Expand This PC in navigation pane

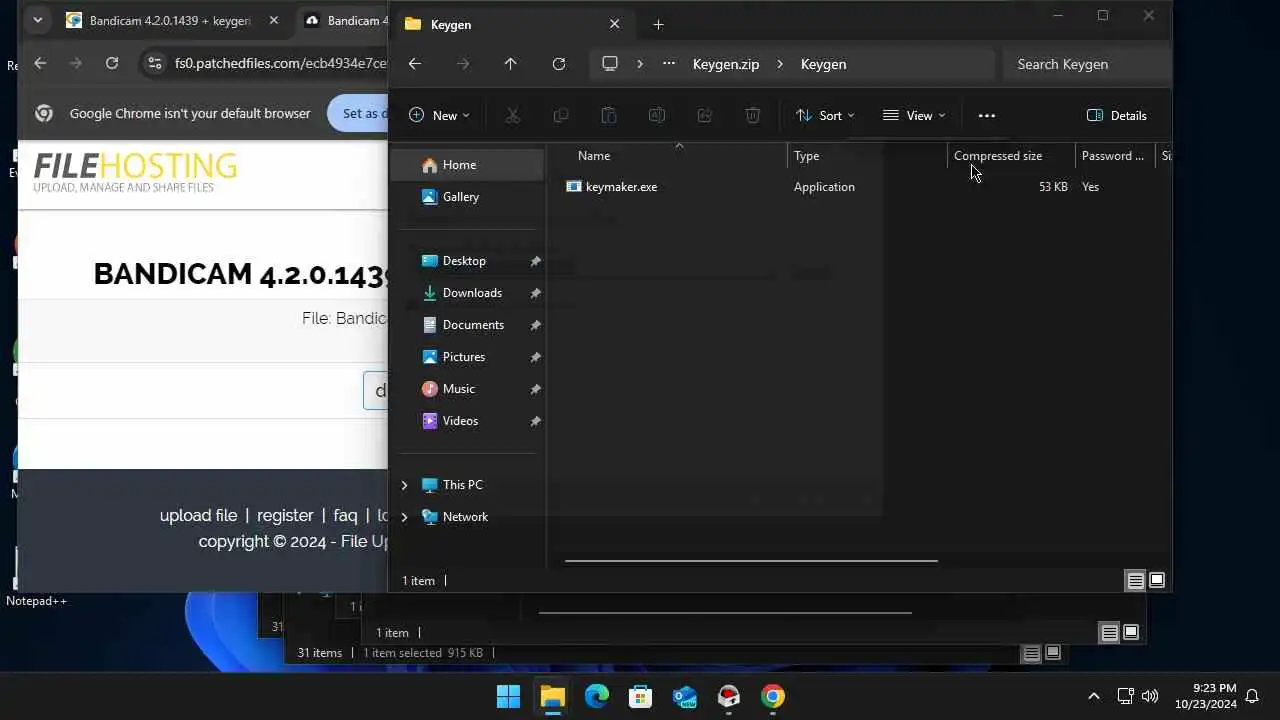pos(404,485)
